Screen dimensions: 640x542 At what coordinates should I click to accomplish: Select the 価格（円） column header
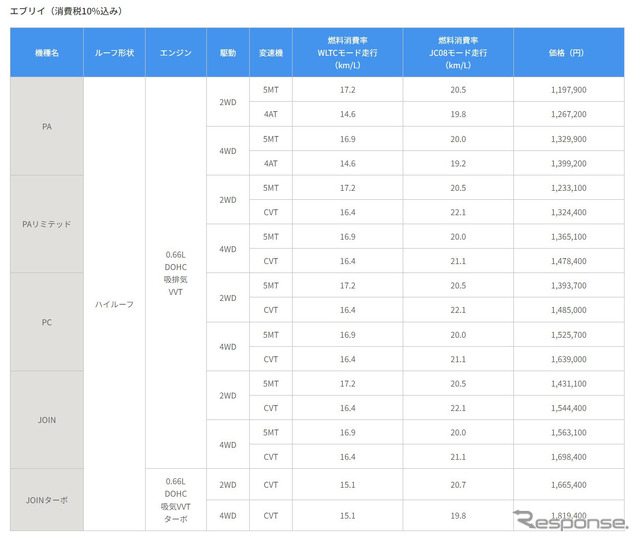coord(569,53)
